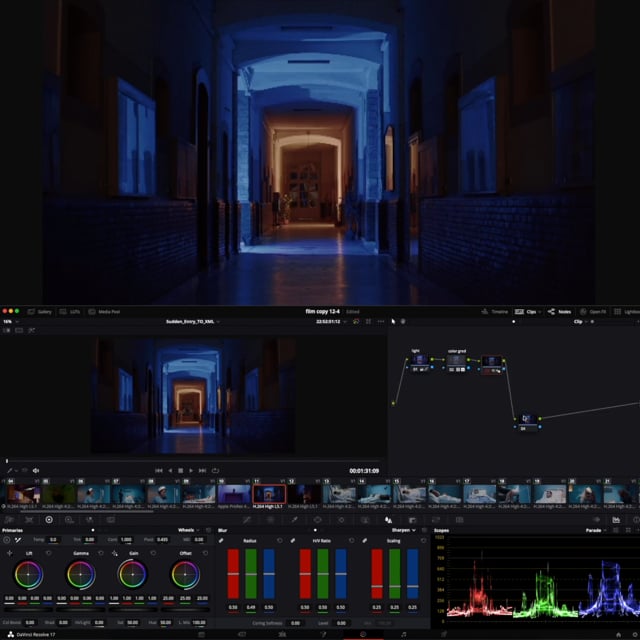Image resolution: width=640 pixels, height=640 pixels.
Task: Select the 'color grad' node 02
Action: pyautogui.click(x=456, y=363)
